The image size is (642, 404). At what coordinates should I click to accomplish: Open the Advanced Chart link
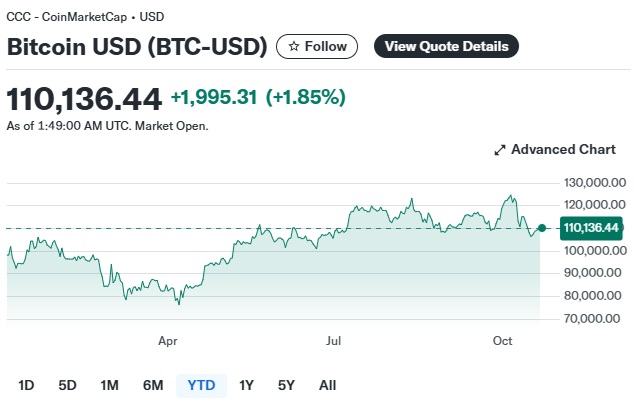tap(562, 150)
